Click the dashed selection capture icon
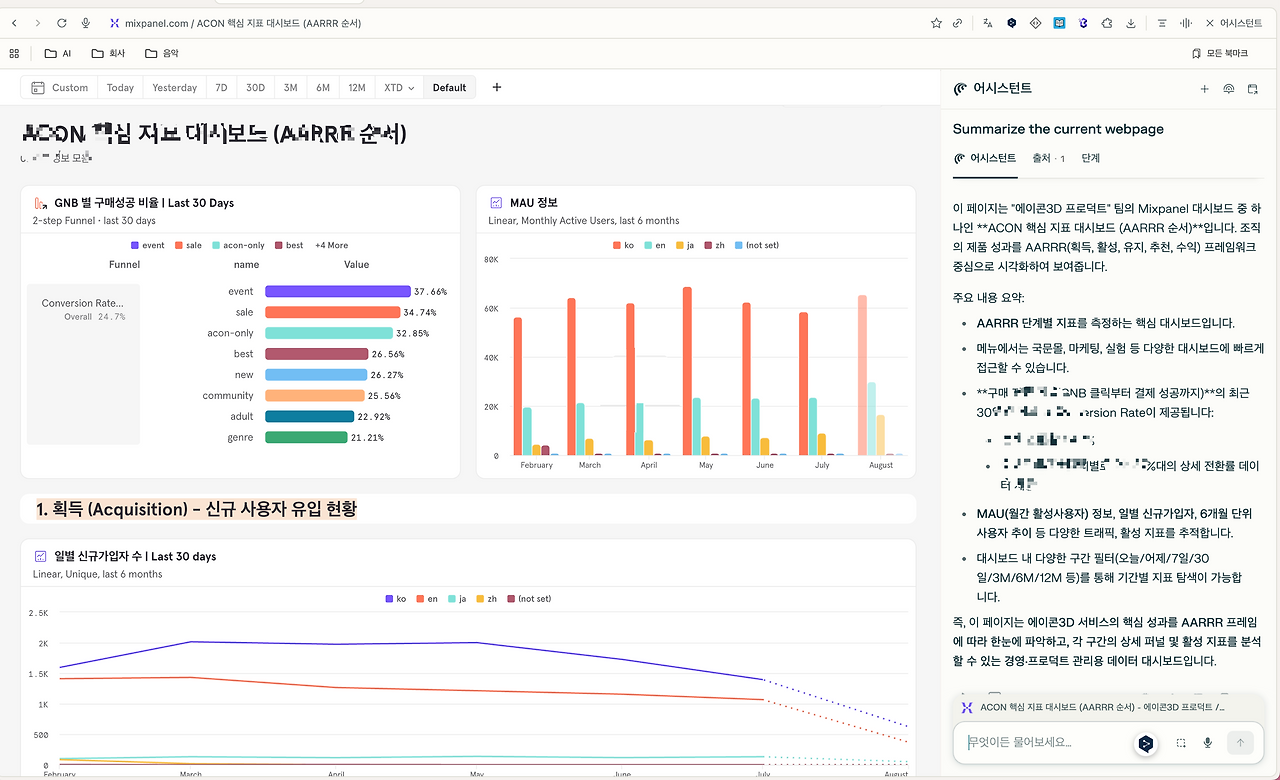Screen dimensions: 1280x780 (1181, 743)
